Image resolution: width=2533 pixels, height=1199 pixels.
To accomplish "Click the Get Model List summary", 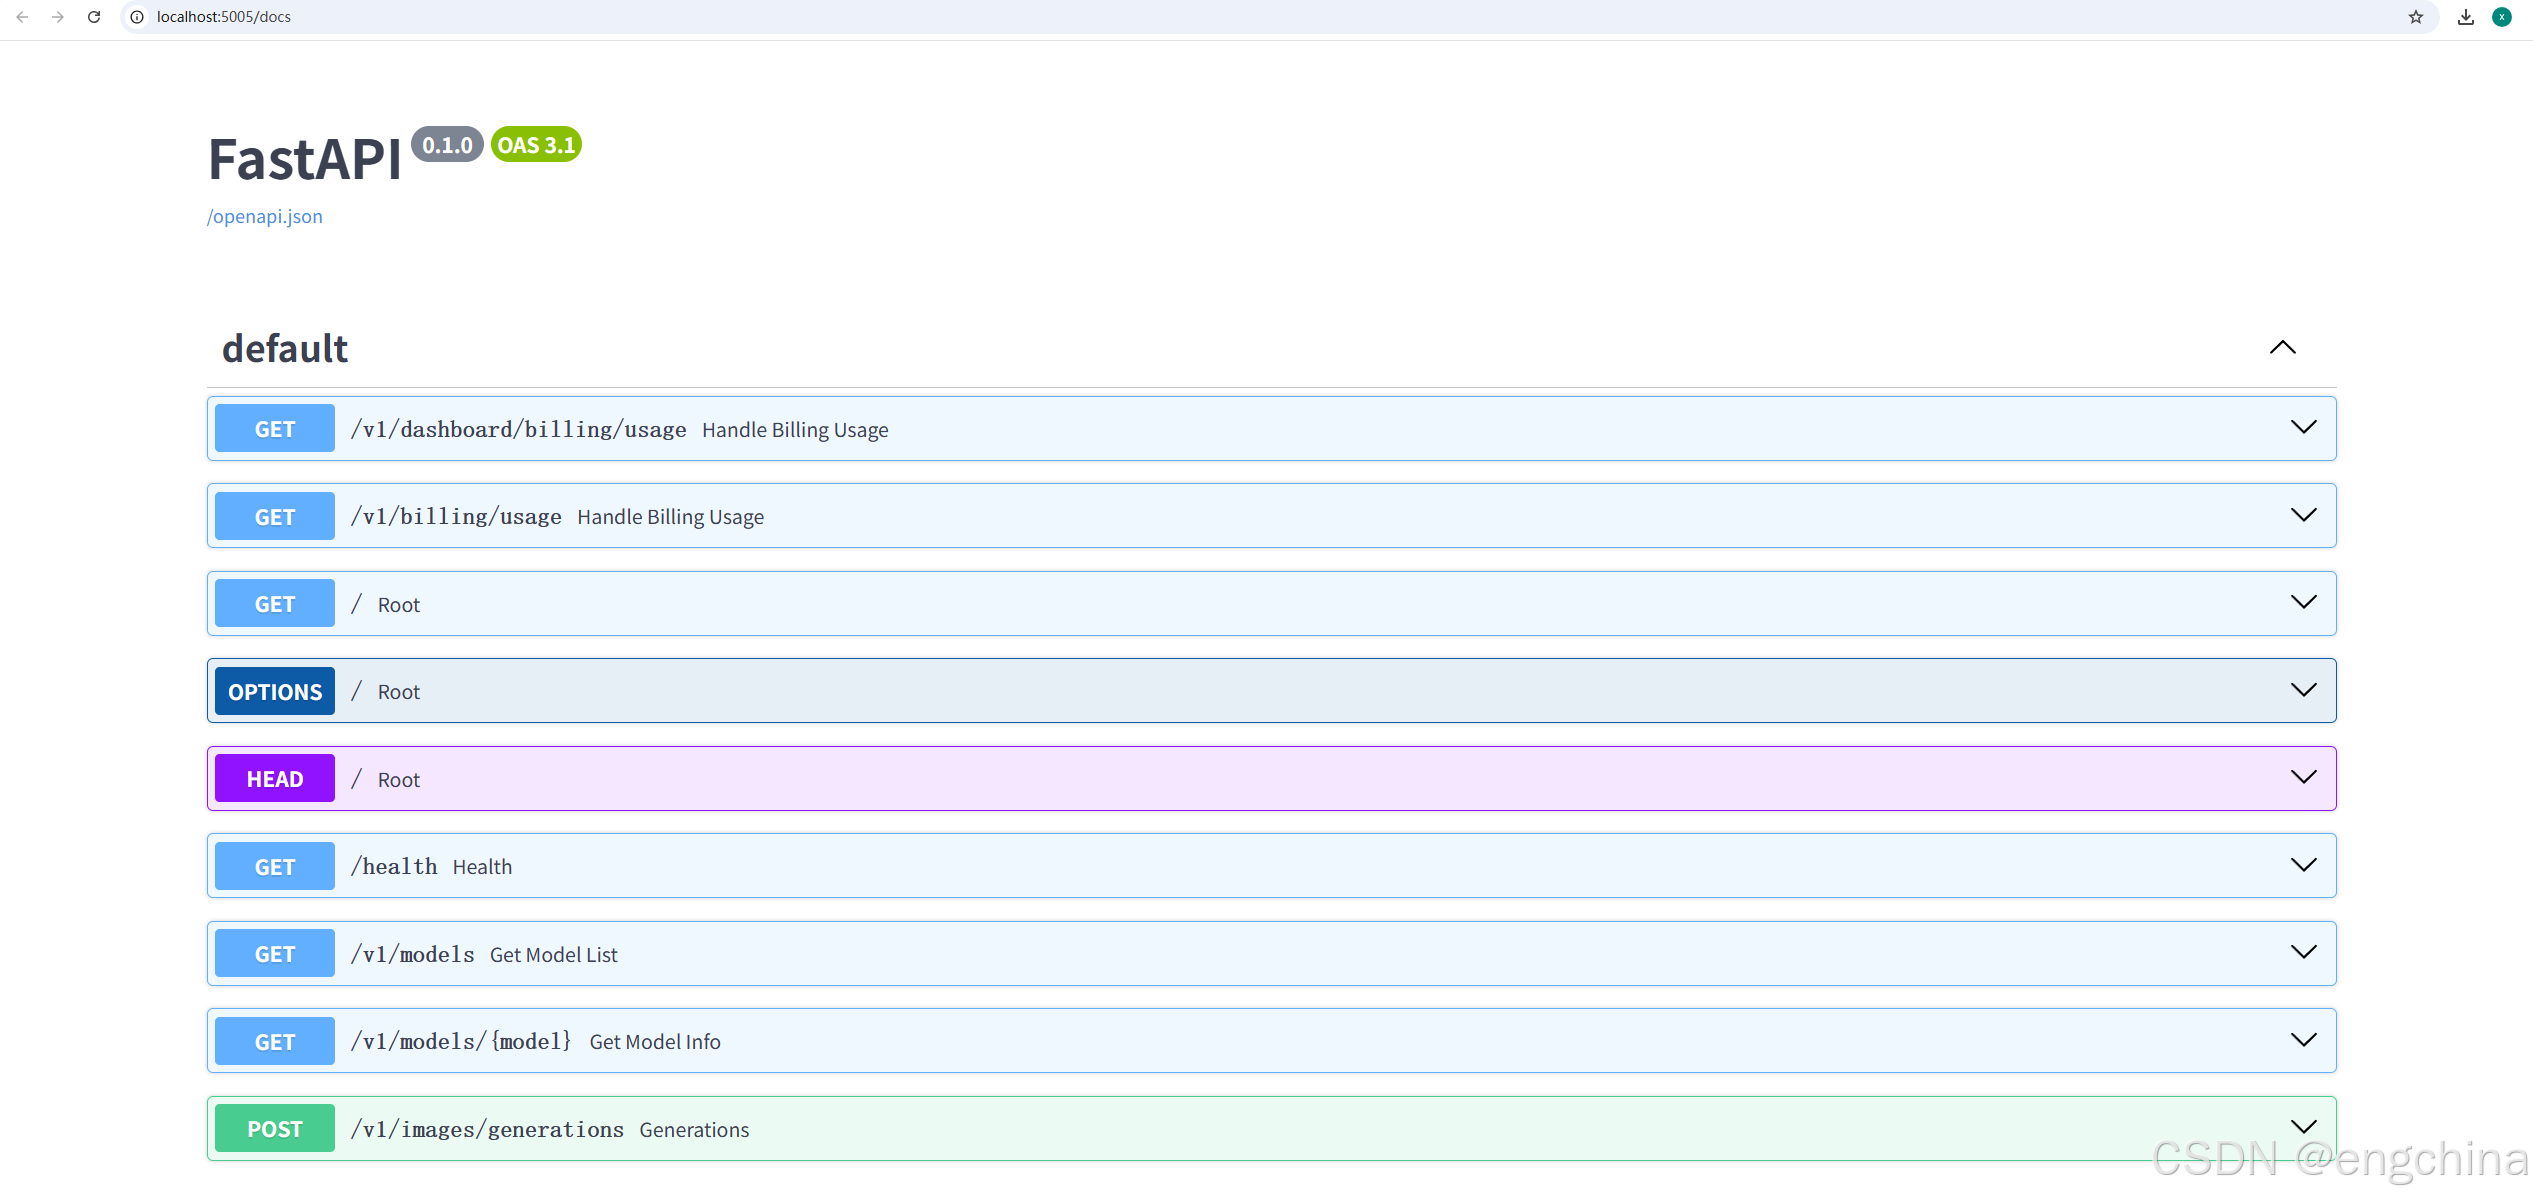I will pos(554,955).
